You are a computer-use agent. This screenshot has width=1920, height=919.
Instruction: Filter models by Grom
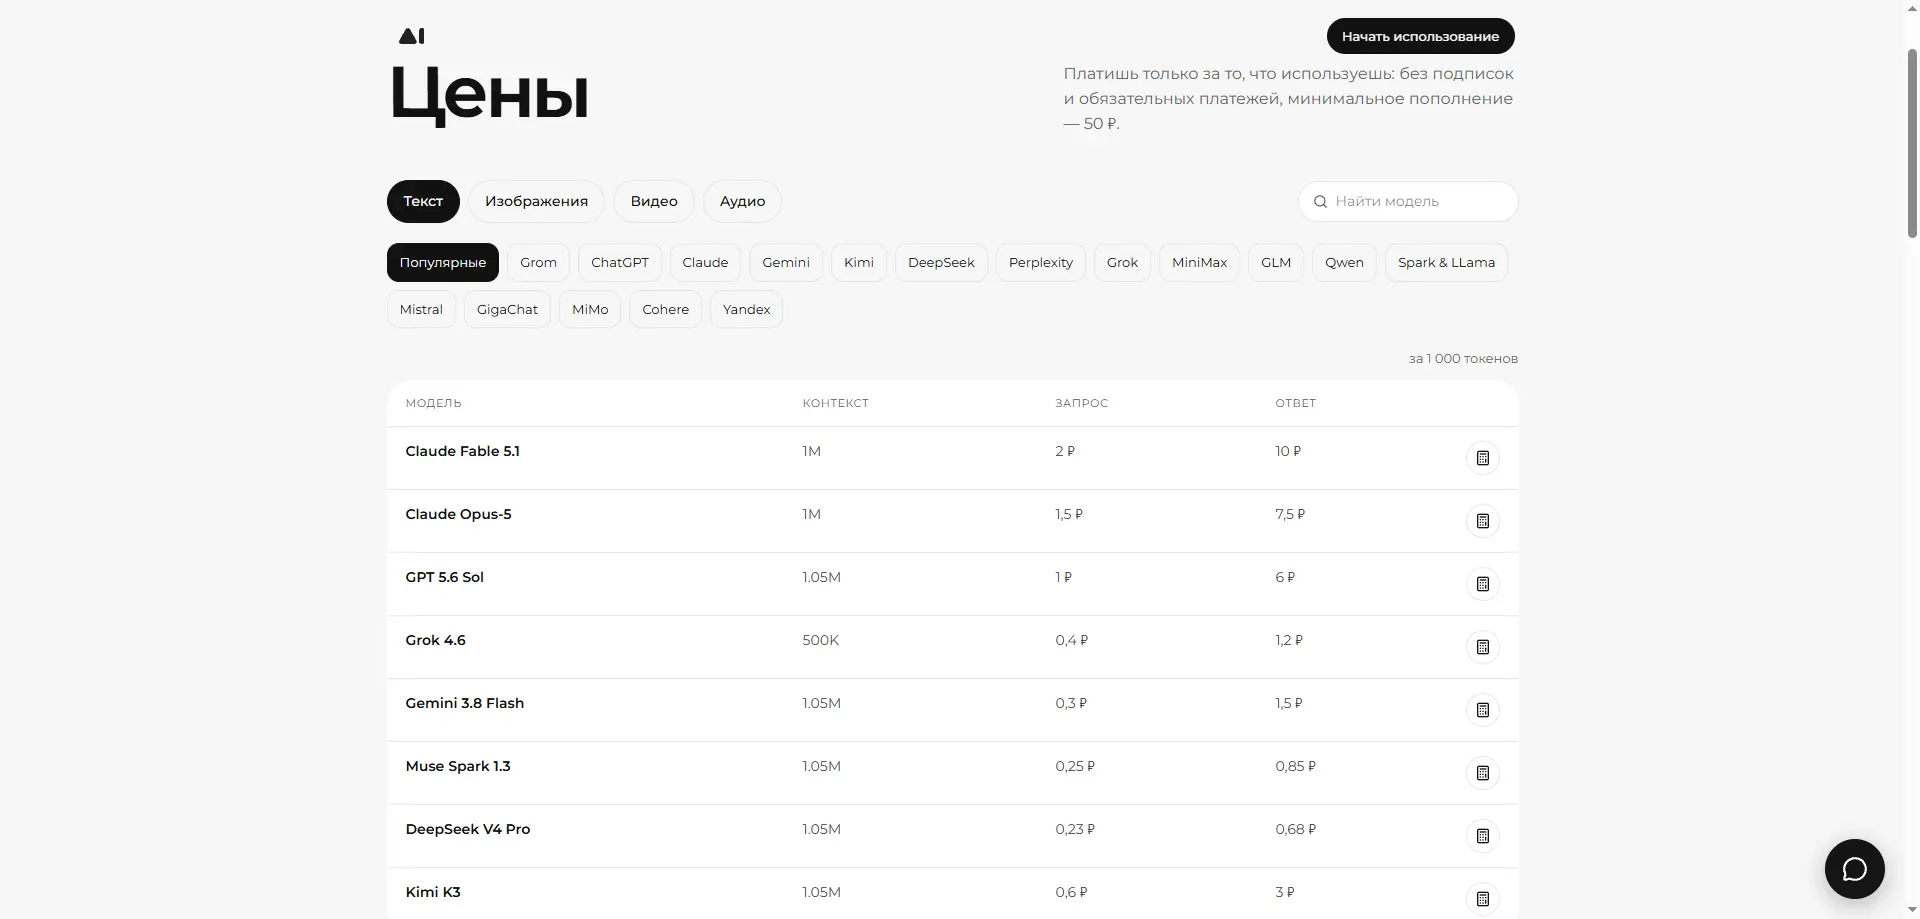(538, 262)
